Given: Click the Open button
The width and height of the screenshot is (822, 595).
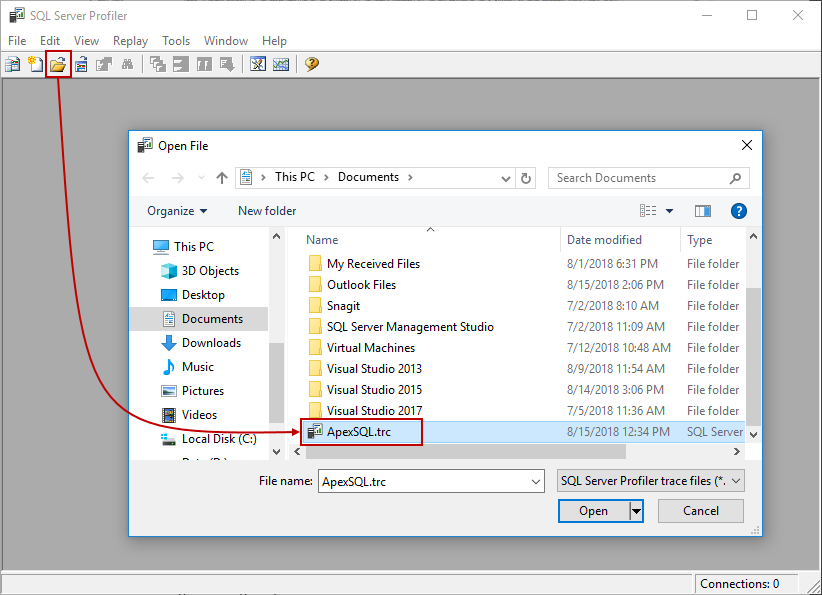Looking at the screenshot, I should [x=593, y=511].
